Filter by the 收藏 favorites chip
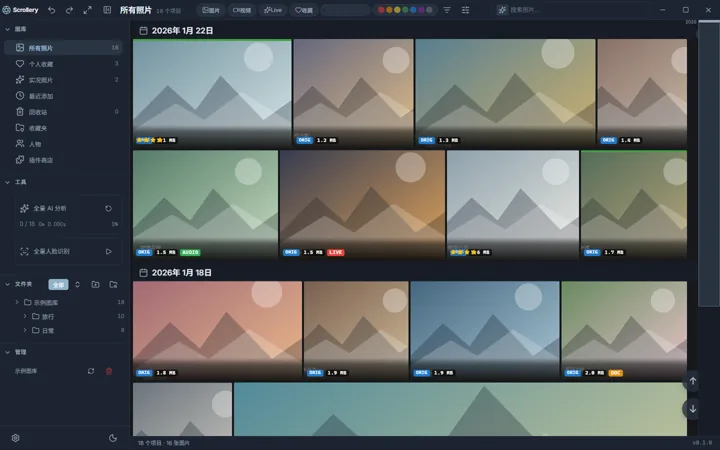Screen dimensions: 720x450 (304, 10)
